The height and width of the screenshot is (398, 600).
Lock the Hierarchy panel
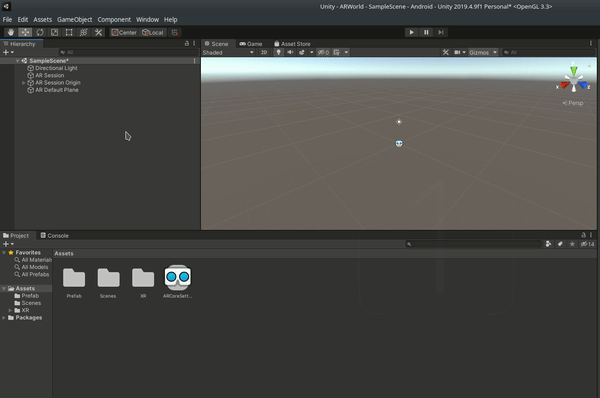tap(187, 44)
